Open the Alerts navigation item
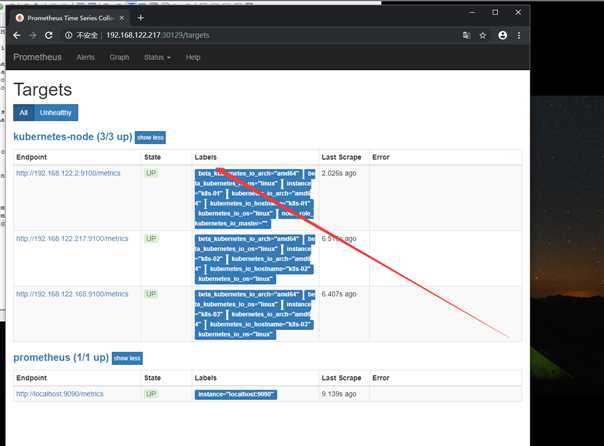This screenshot has height=446, width=604. [x=86, y=57]
